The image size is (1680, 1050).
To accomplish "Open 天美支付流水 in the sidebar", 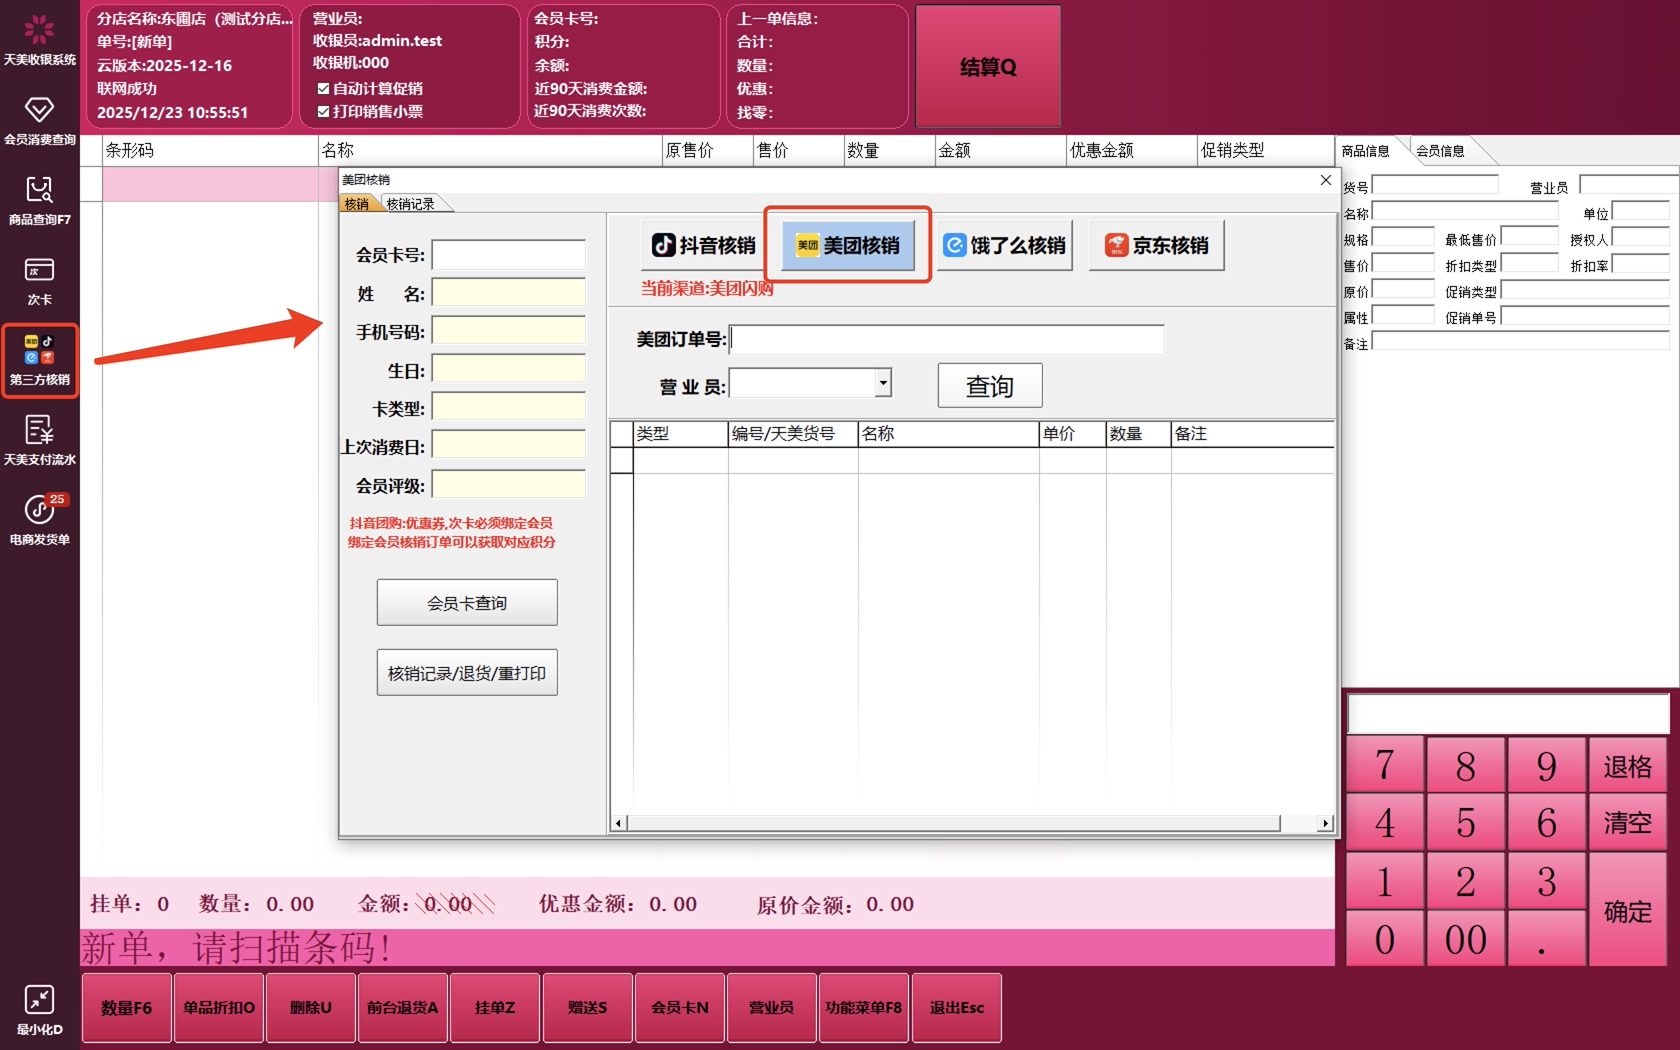I will (x=39, y=431).
